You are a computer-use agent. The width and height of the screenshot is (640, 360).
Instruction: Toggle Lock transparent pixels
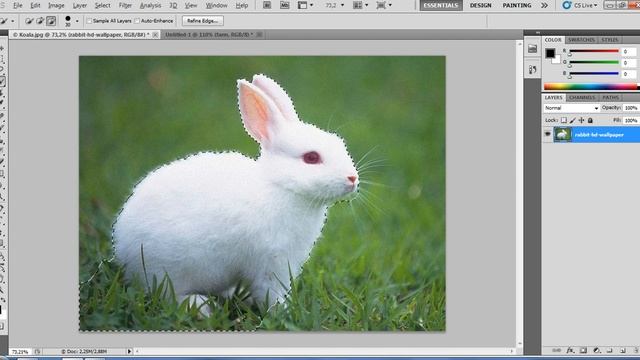point(564,120)
